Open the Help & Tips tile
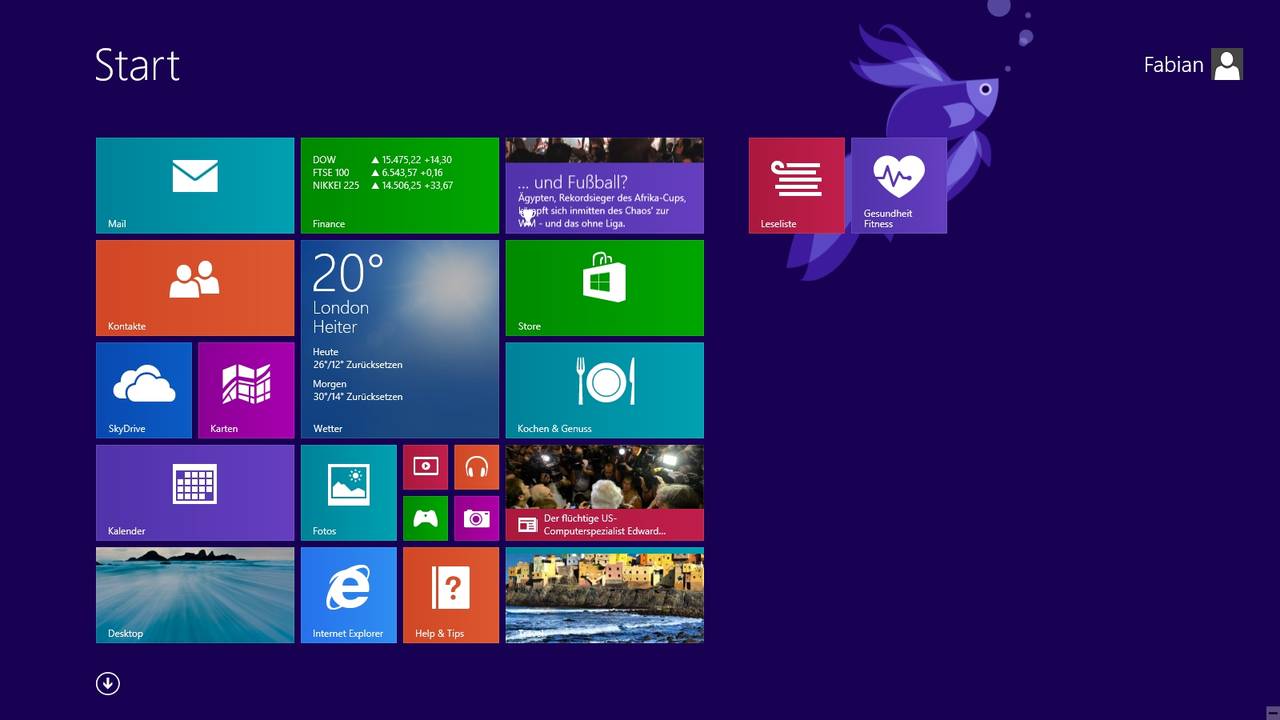Viewport: 1280px width, 720px height. 450,595
